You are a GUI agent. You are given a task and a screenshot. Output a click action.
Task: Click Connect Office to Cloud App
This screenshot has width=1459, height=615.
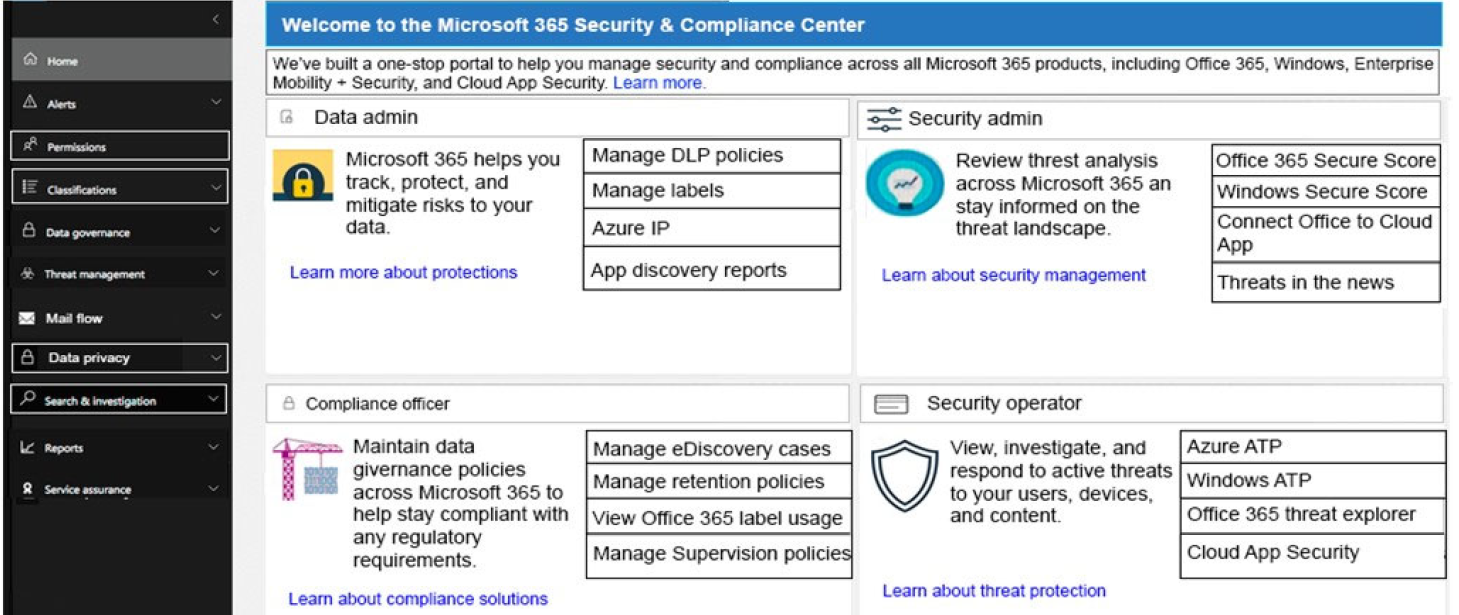pyautogui.click(x=1326, y=234)
